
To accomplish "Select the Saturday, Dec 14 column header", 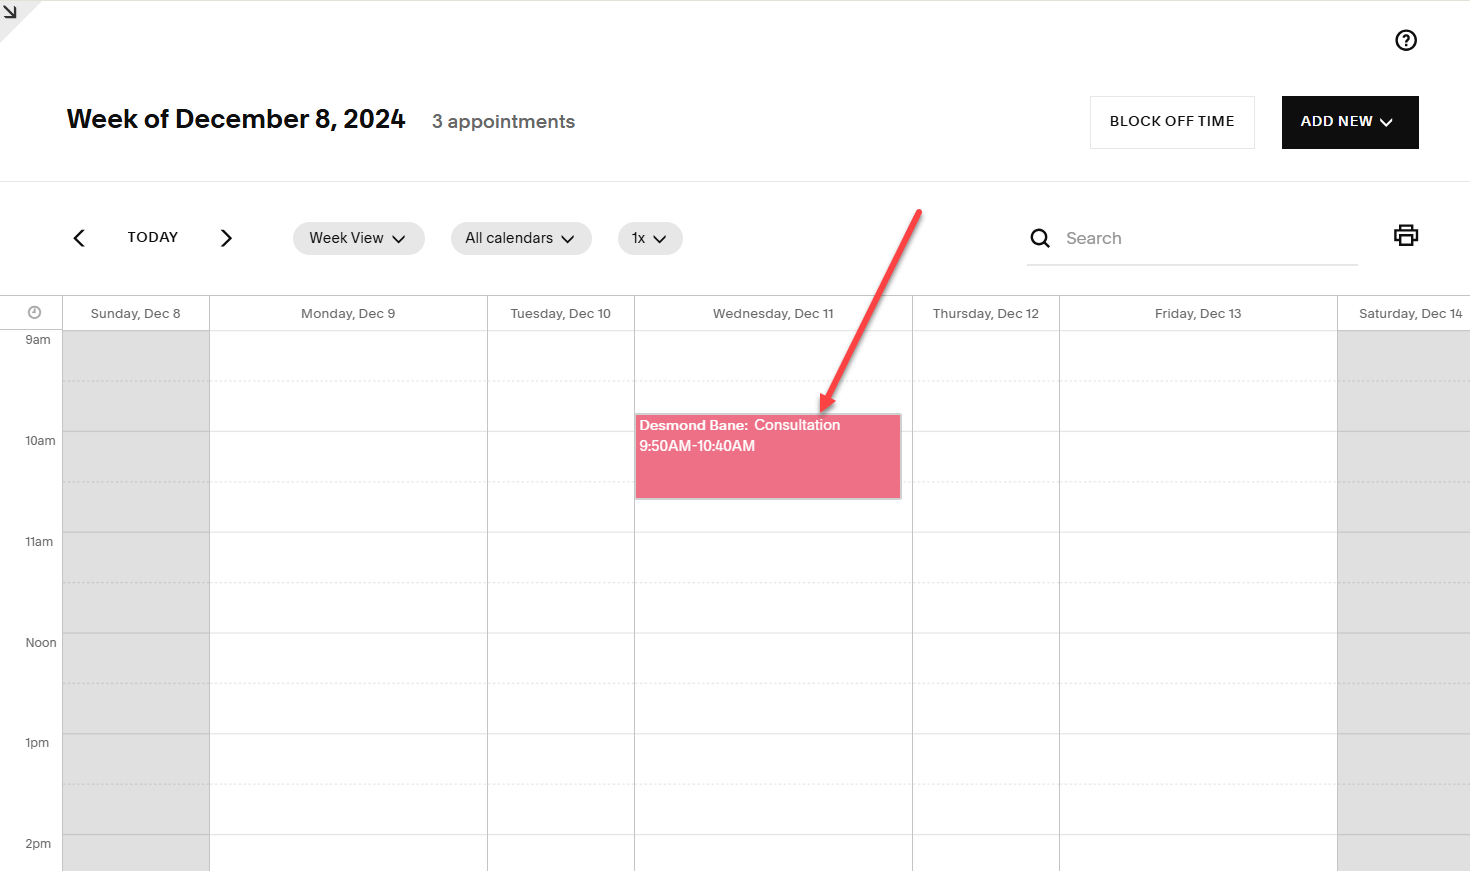I will [x=1410, y=312].
